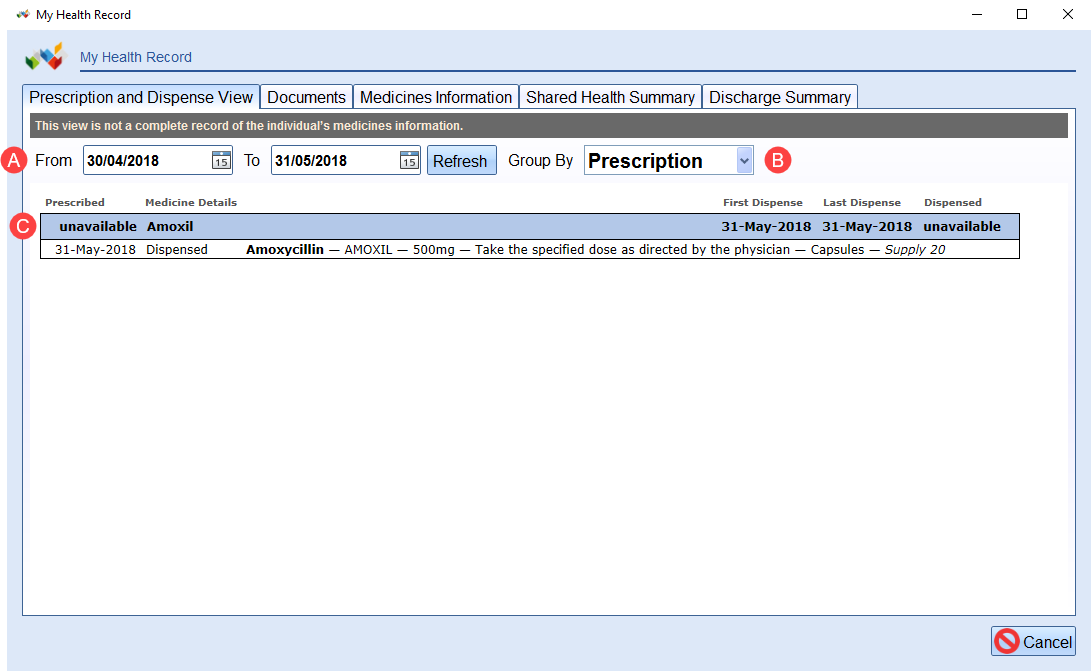Click the Refresh button

(x=461, y=159)
